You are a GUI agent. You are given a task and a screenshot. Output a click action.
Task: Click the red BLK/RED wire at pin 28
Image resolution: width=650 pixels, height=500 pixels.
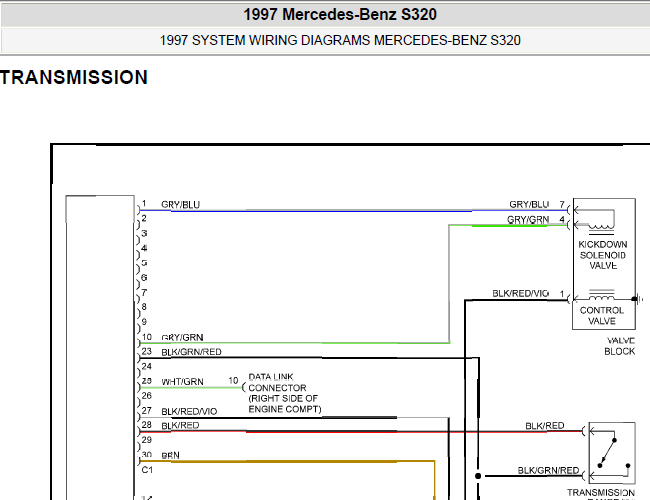(x=361, y=432)
